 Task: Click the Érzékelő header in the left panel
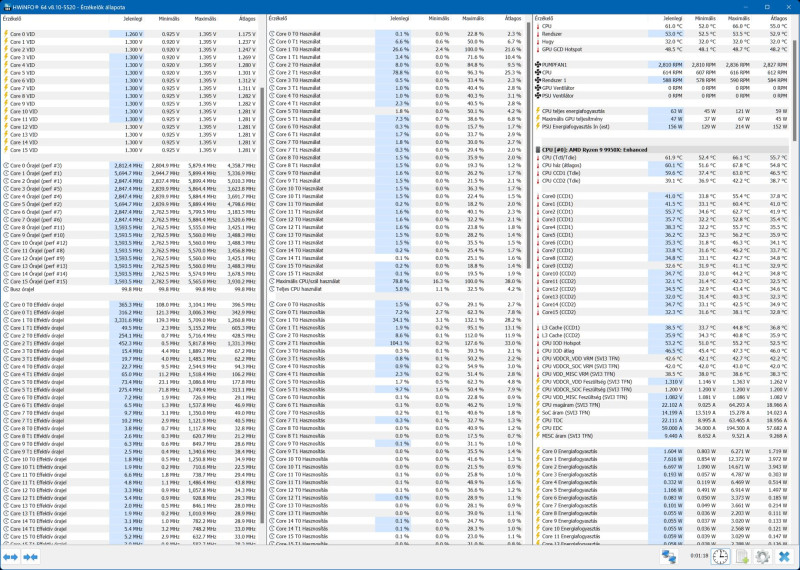pyautogui.click(x=12, y=18)
